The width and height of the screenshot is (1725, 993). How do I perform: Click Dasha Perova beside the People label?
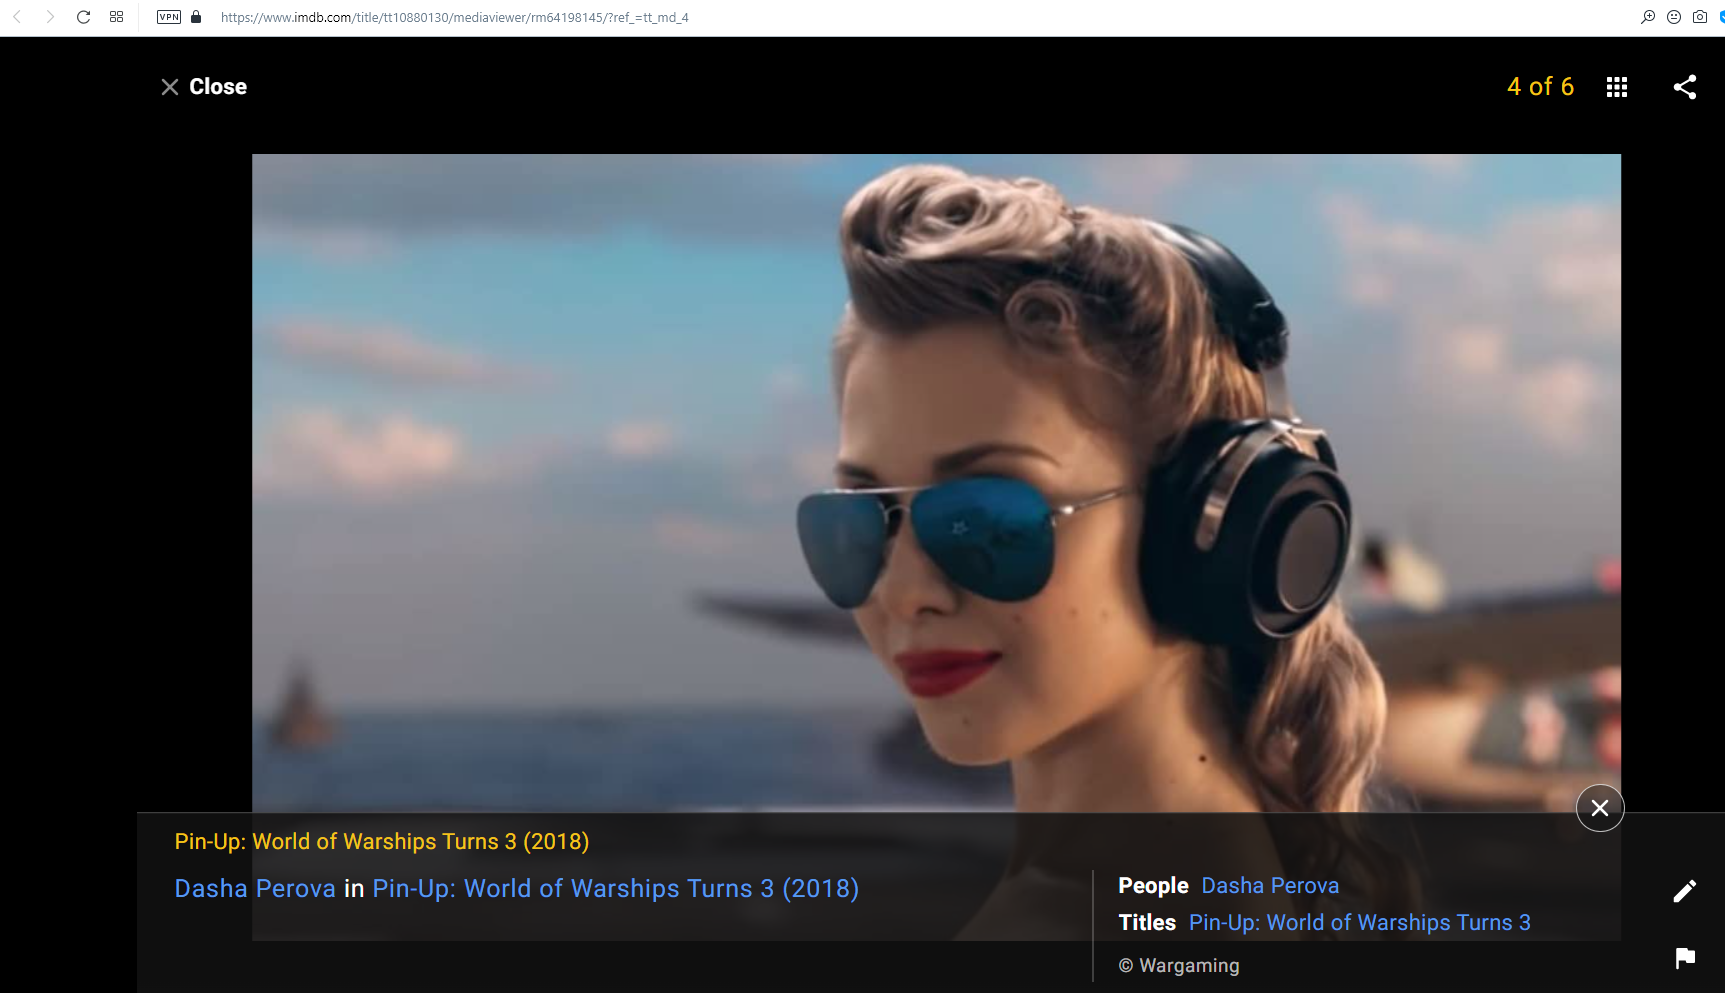pos(1270,886)
